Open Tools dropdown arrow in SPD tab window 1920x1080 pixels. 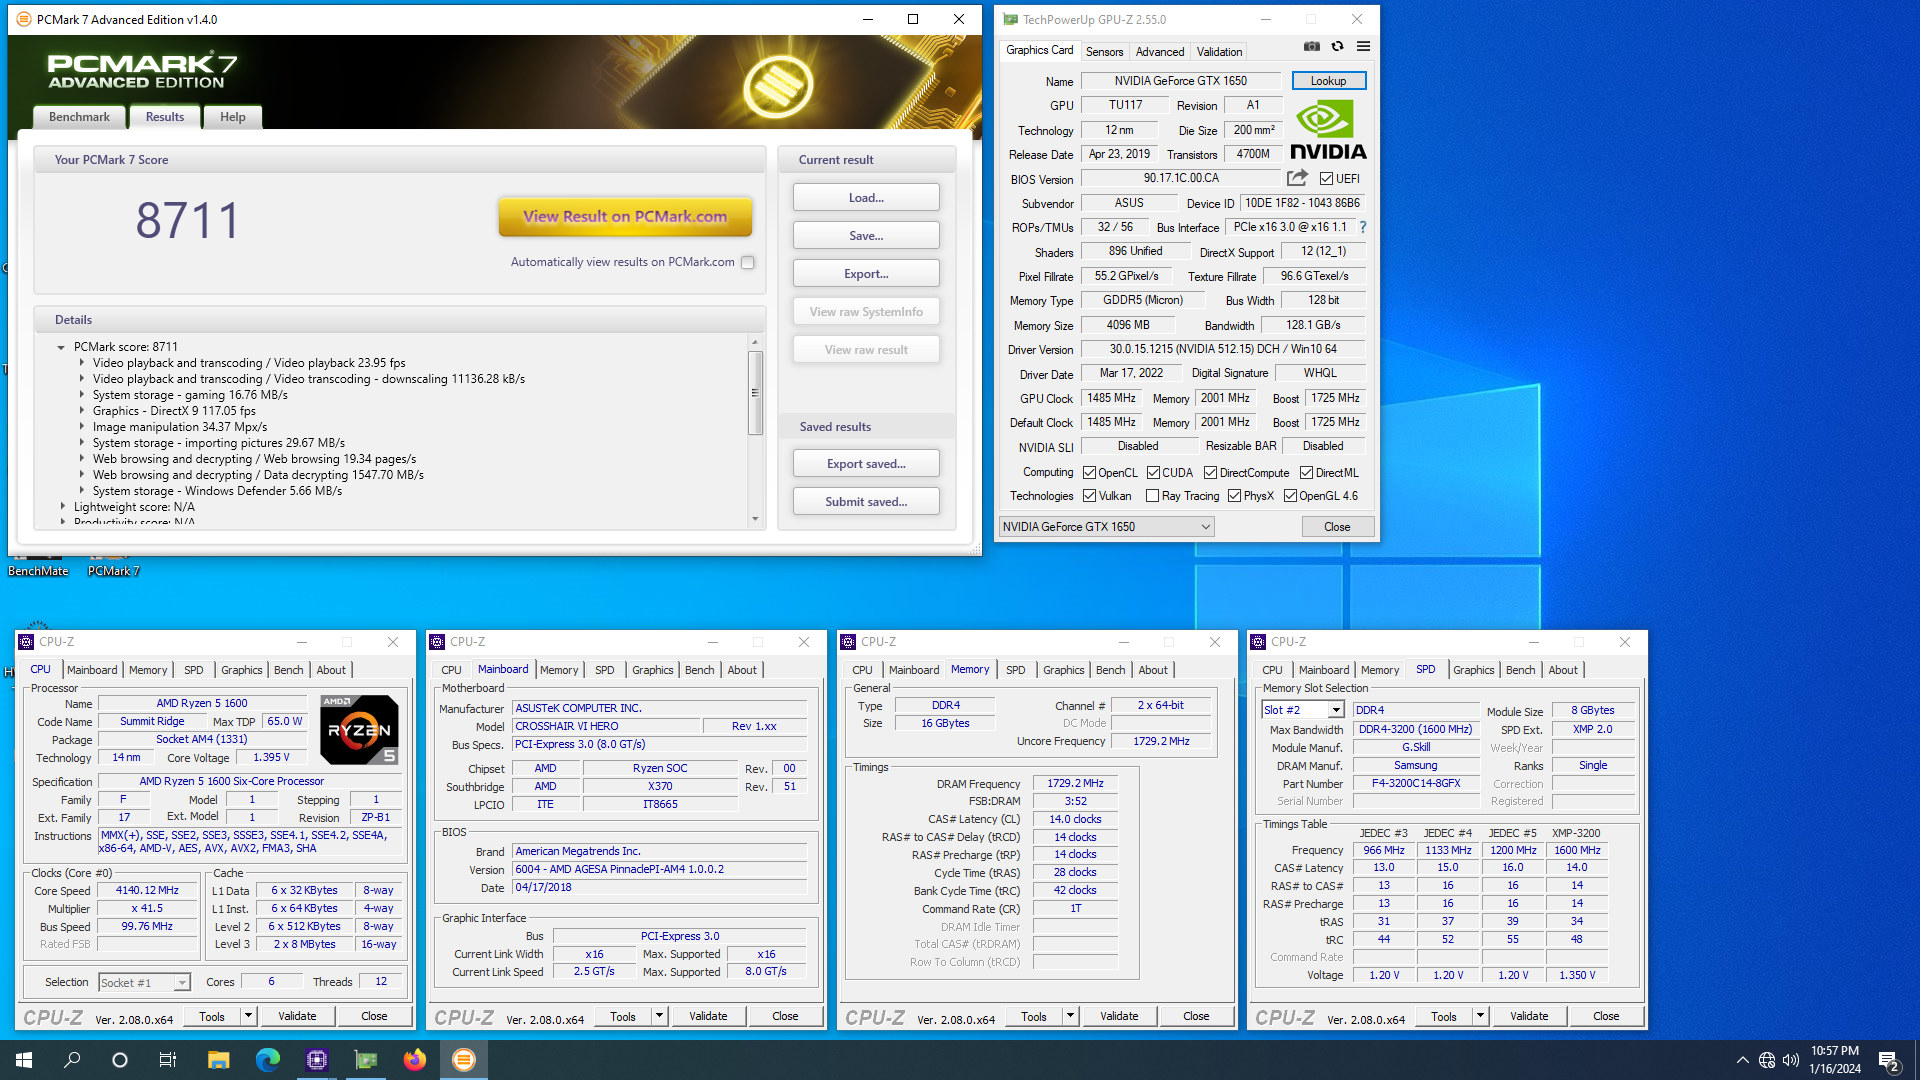click(x=1480, y=1016)
